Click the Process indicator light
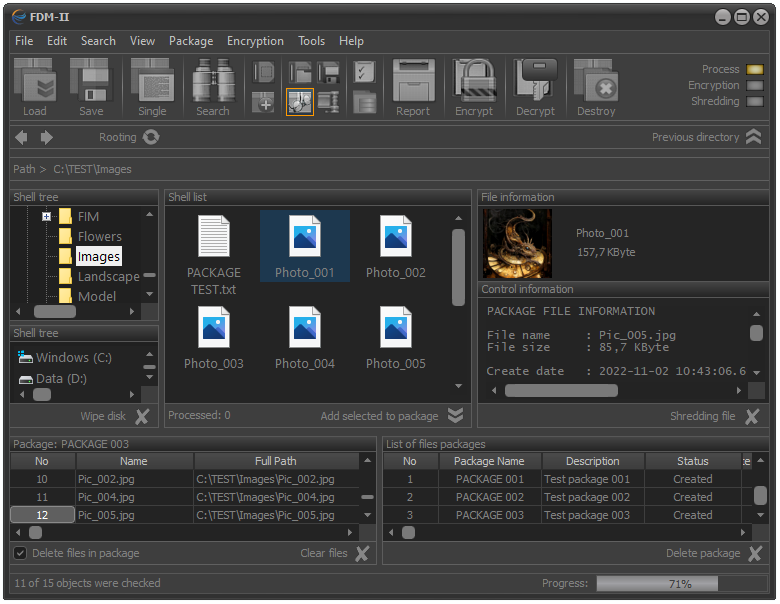The height and width of the screenshot is (604, 780). 755,70
